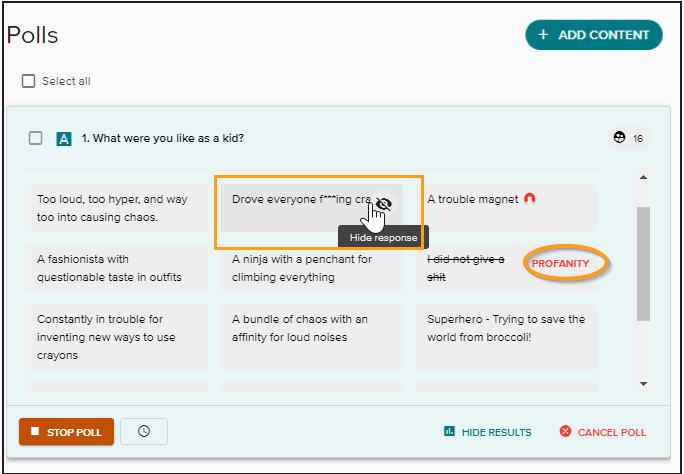Click the hide response eye icon
The width and height of the screenshot is (684, 474).
383,203
